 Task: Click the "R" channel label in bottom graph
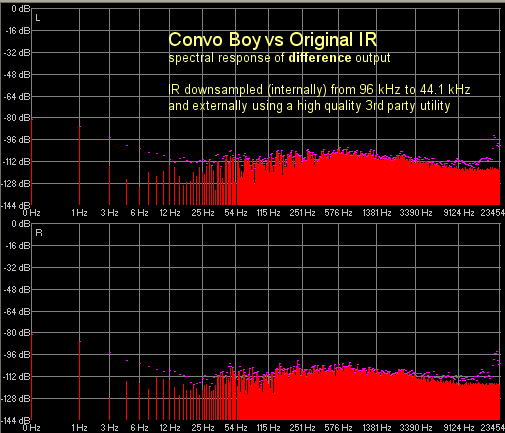[x=39, y=233]
